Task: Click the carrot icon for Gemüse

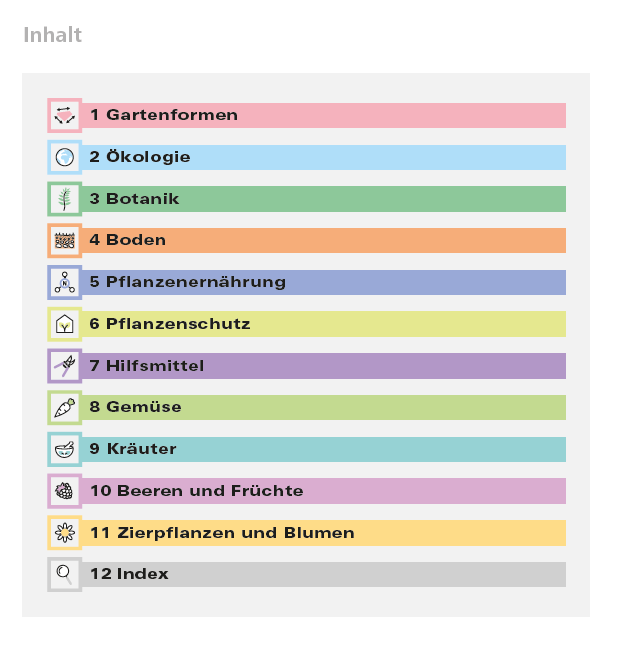Action: (x=64, y=408)
